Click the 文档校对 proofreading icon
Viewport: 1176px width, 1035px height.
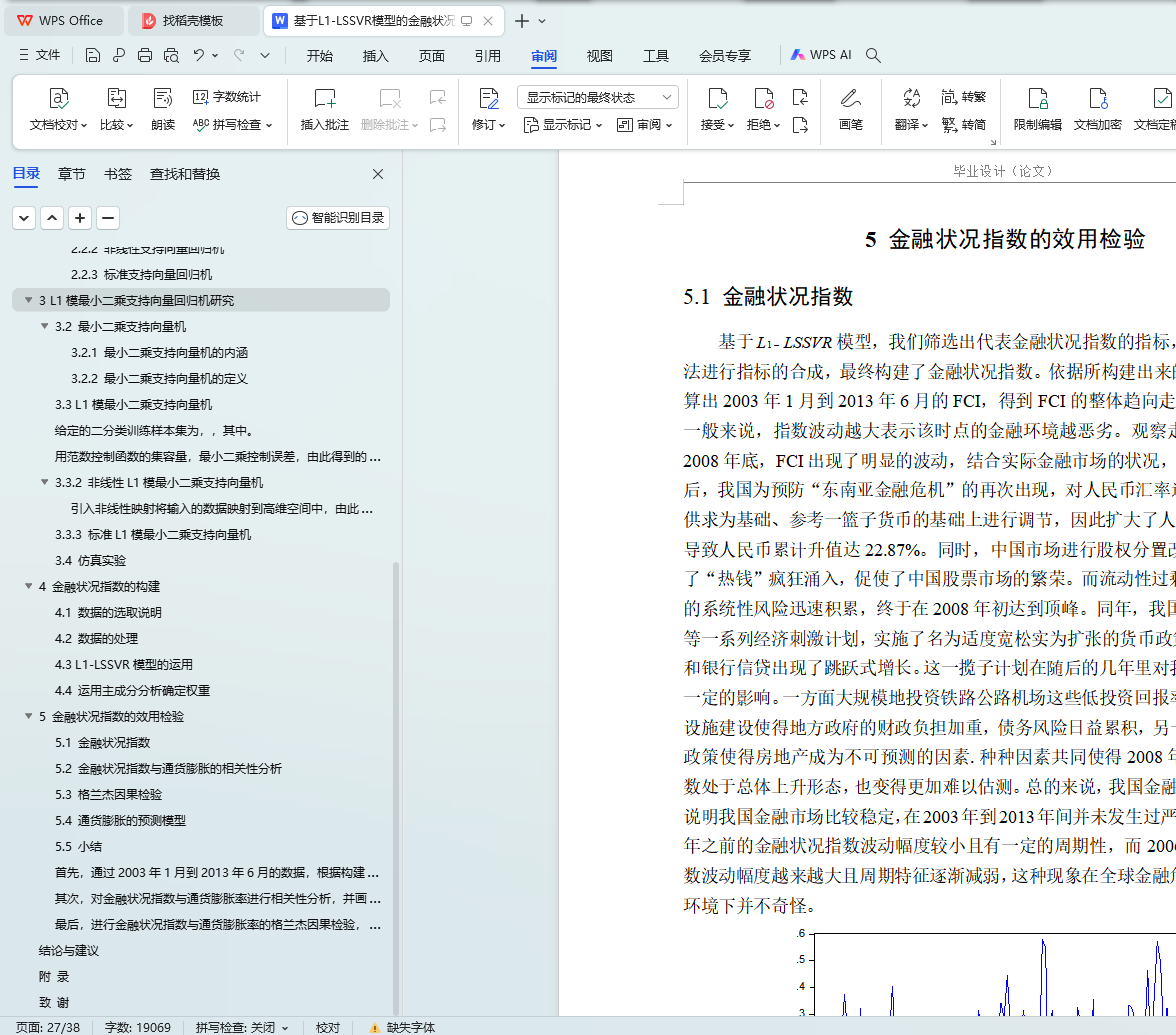pos(58,98)
